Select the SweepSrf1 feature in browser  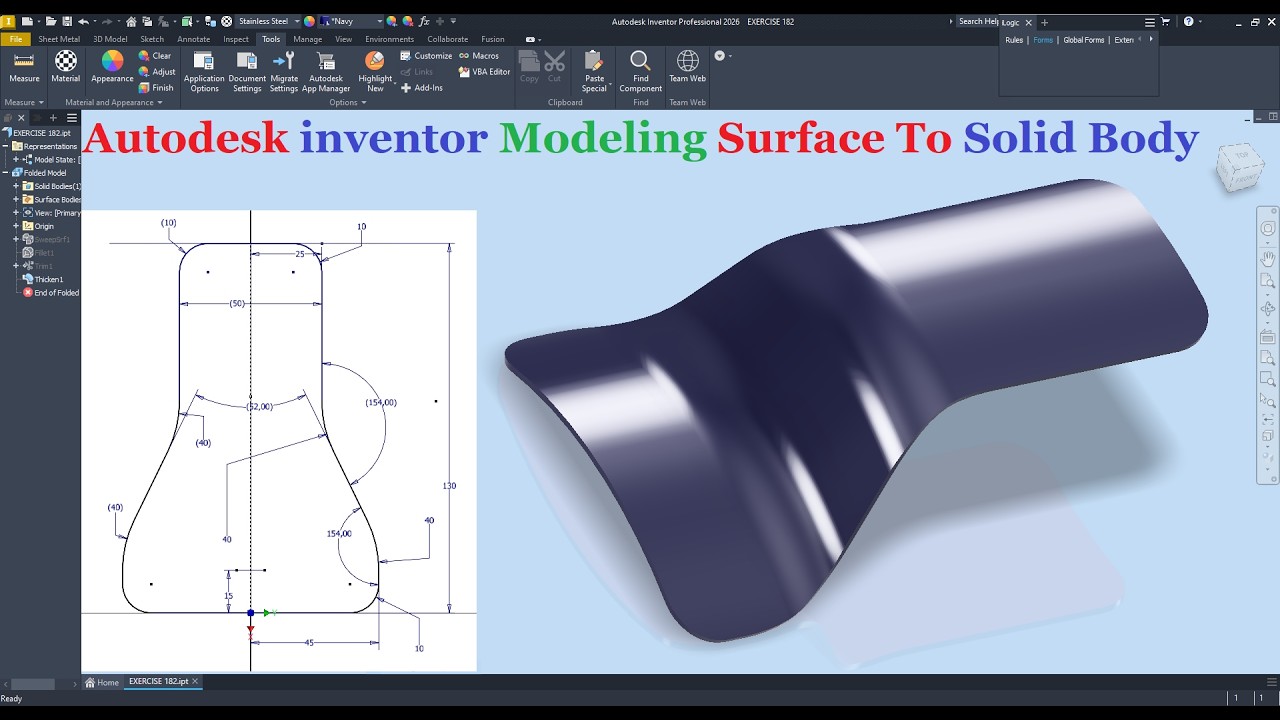47,240
